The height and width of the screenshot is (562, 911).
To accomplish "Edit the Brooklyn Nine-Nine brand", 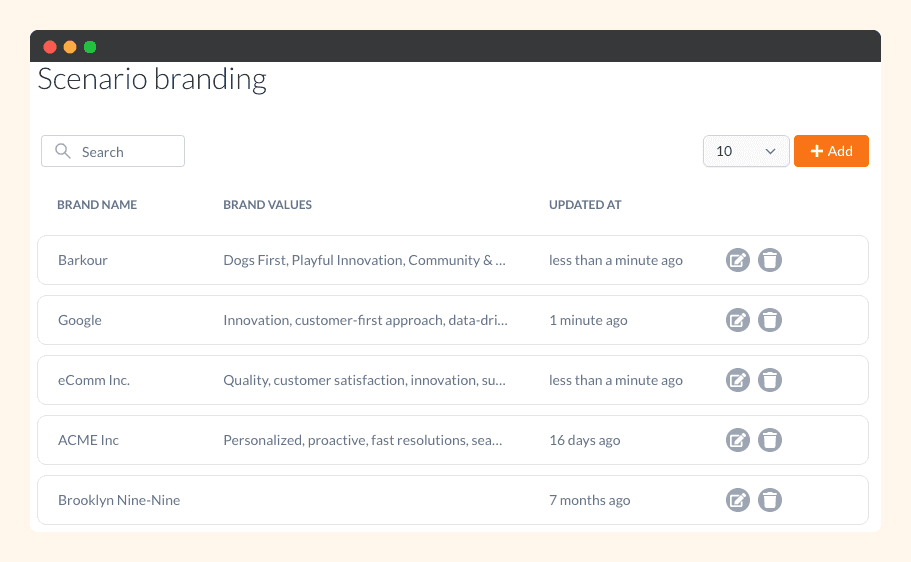I will [x=737, y=500].
